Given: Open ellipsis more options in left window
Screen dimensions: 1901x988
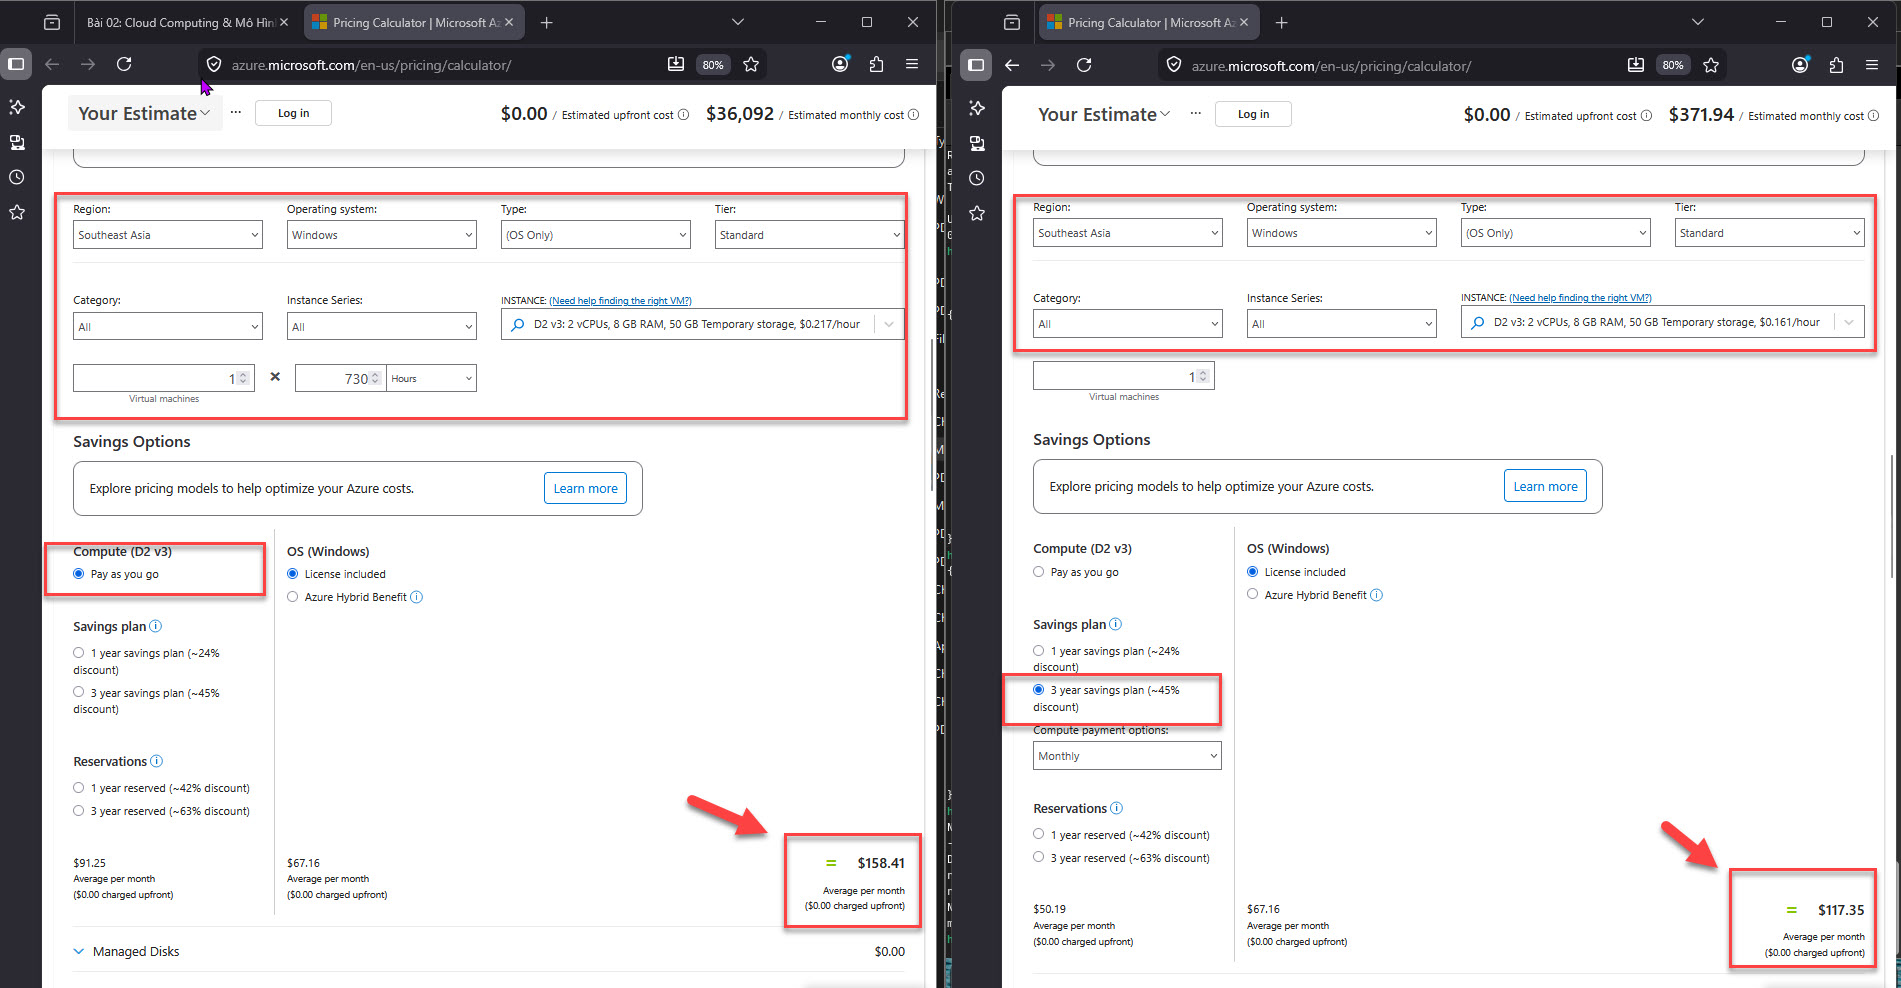Looking at the screenshot, I should (x=236, y=112).
